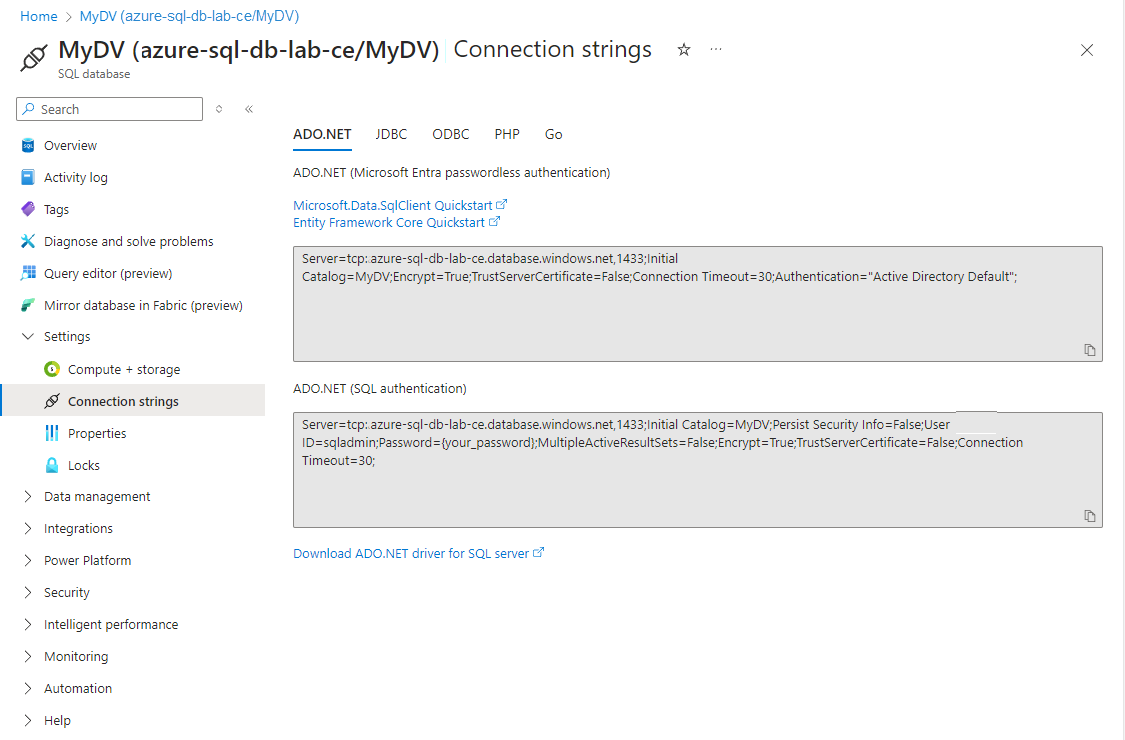
Task: Open the Properties settings icon
Action: (x=51, y=432)
